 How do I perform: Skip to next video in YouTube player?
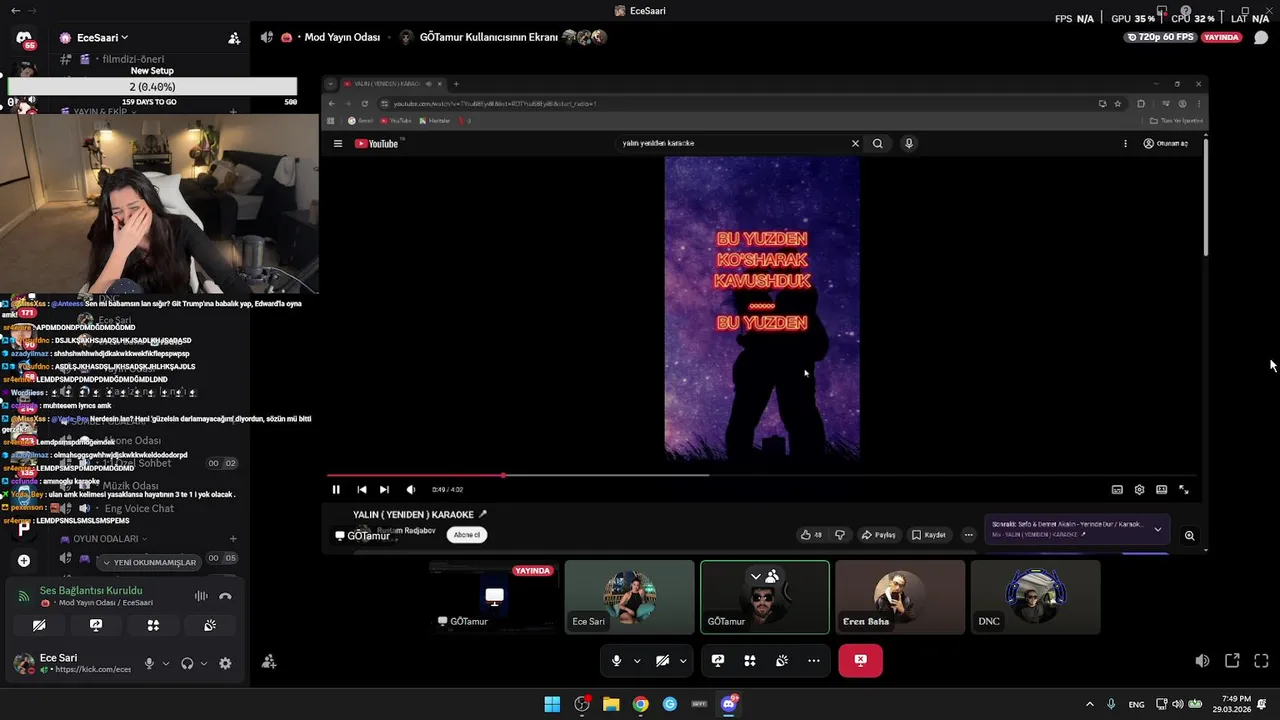pos(384,489)
